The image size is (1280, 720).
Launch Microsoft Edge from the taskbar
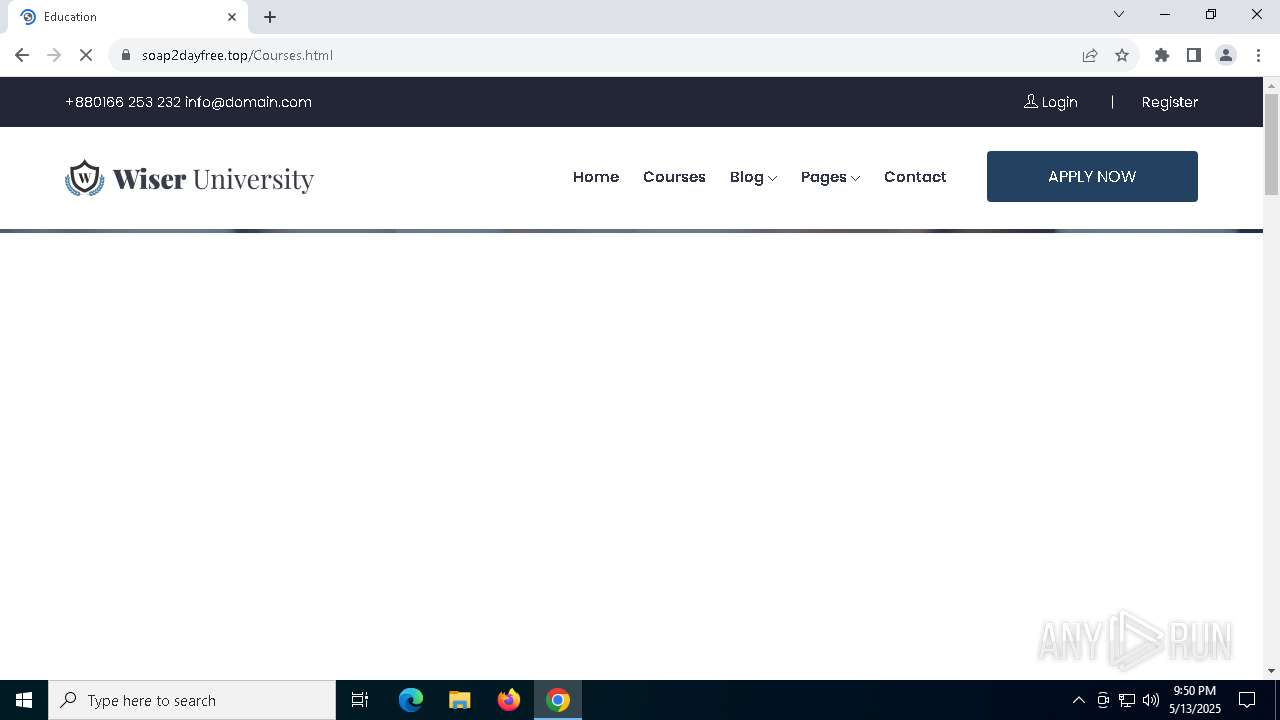click(411, 700)
